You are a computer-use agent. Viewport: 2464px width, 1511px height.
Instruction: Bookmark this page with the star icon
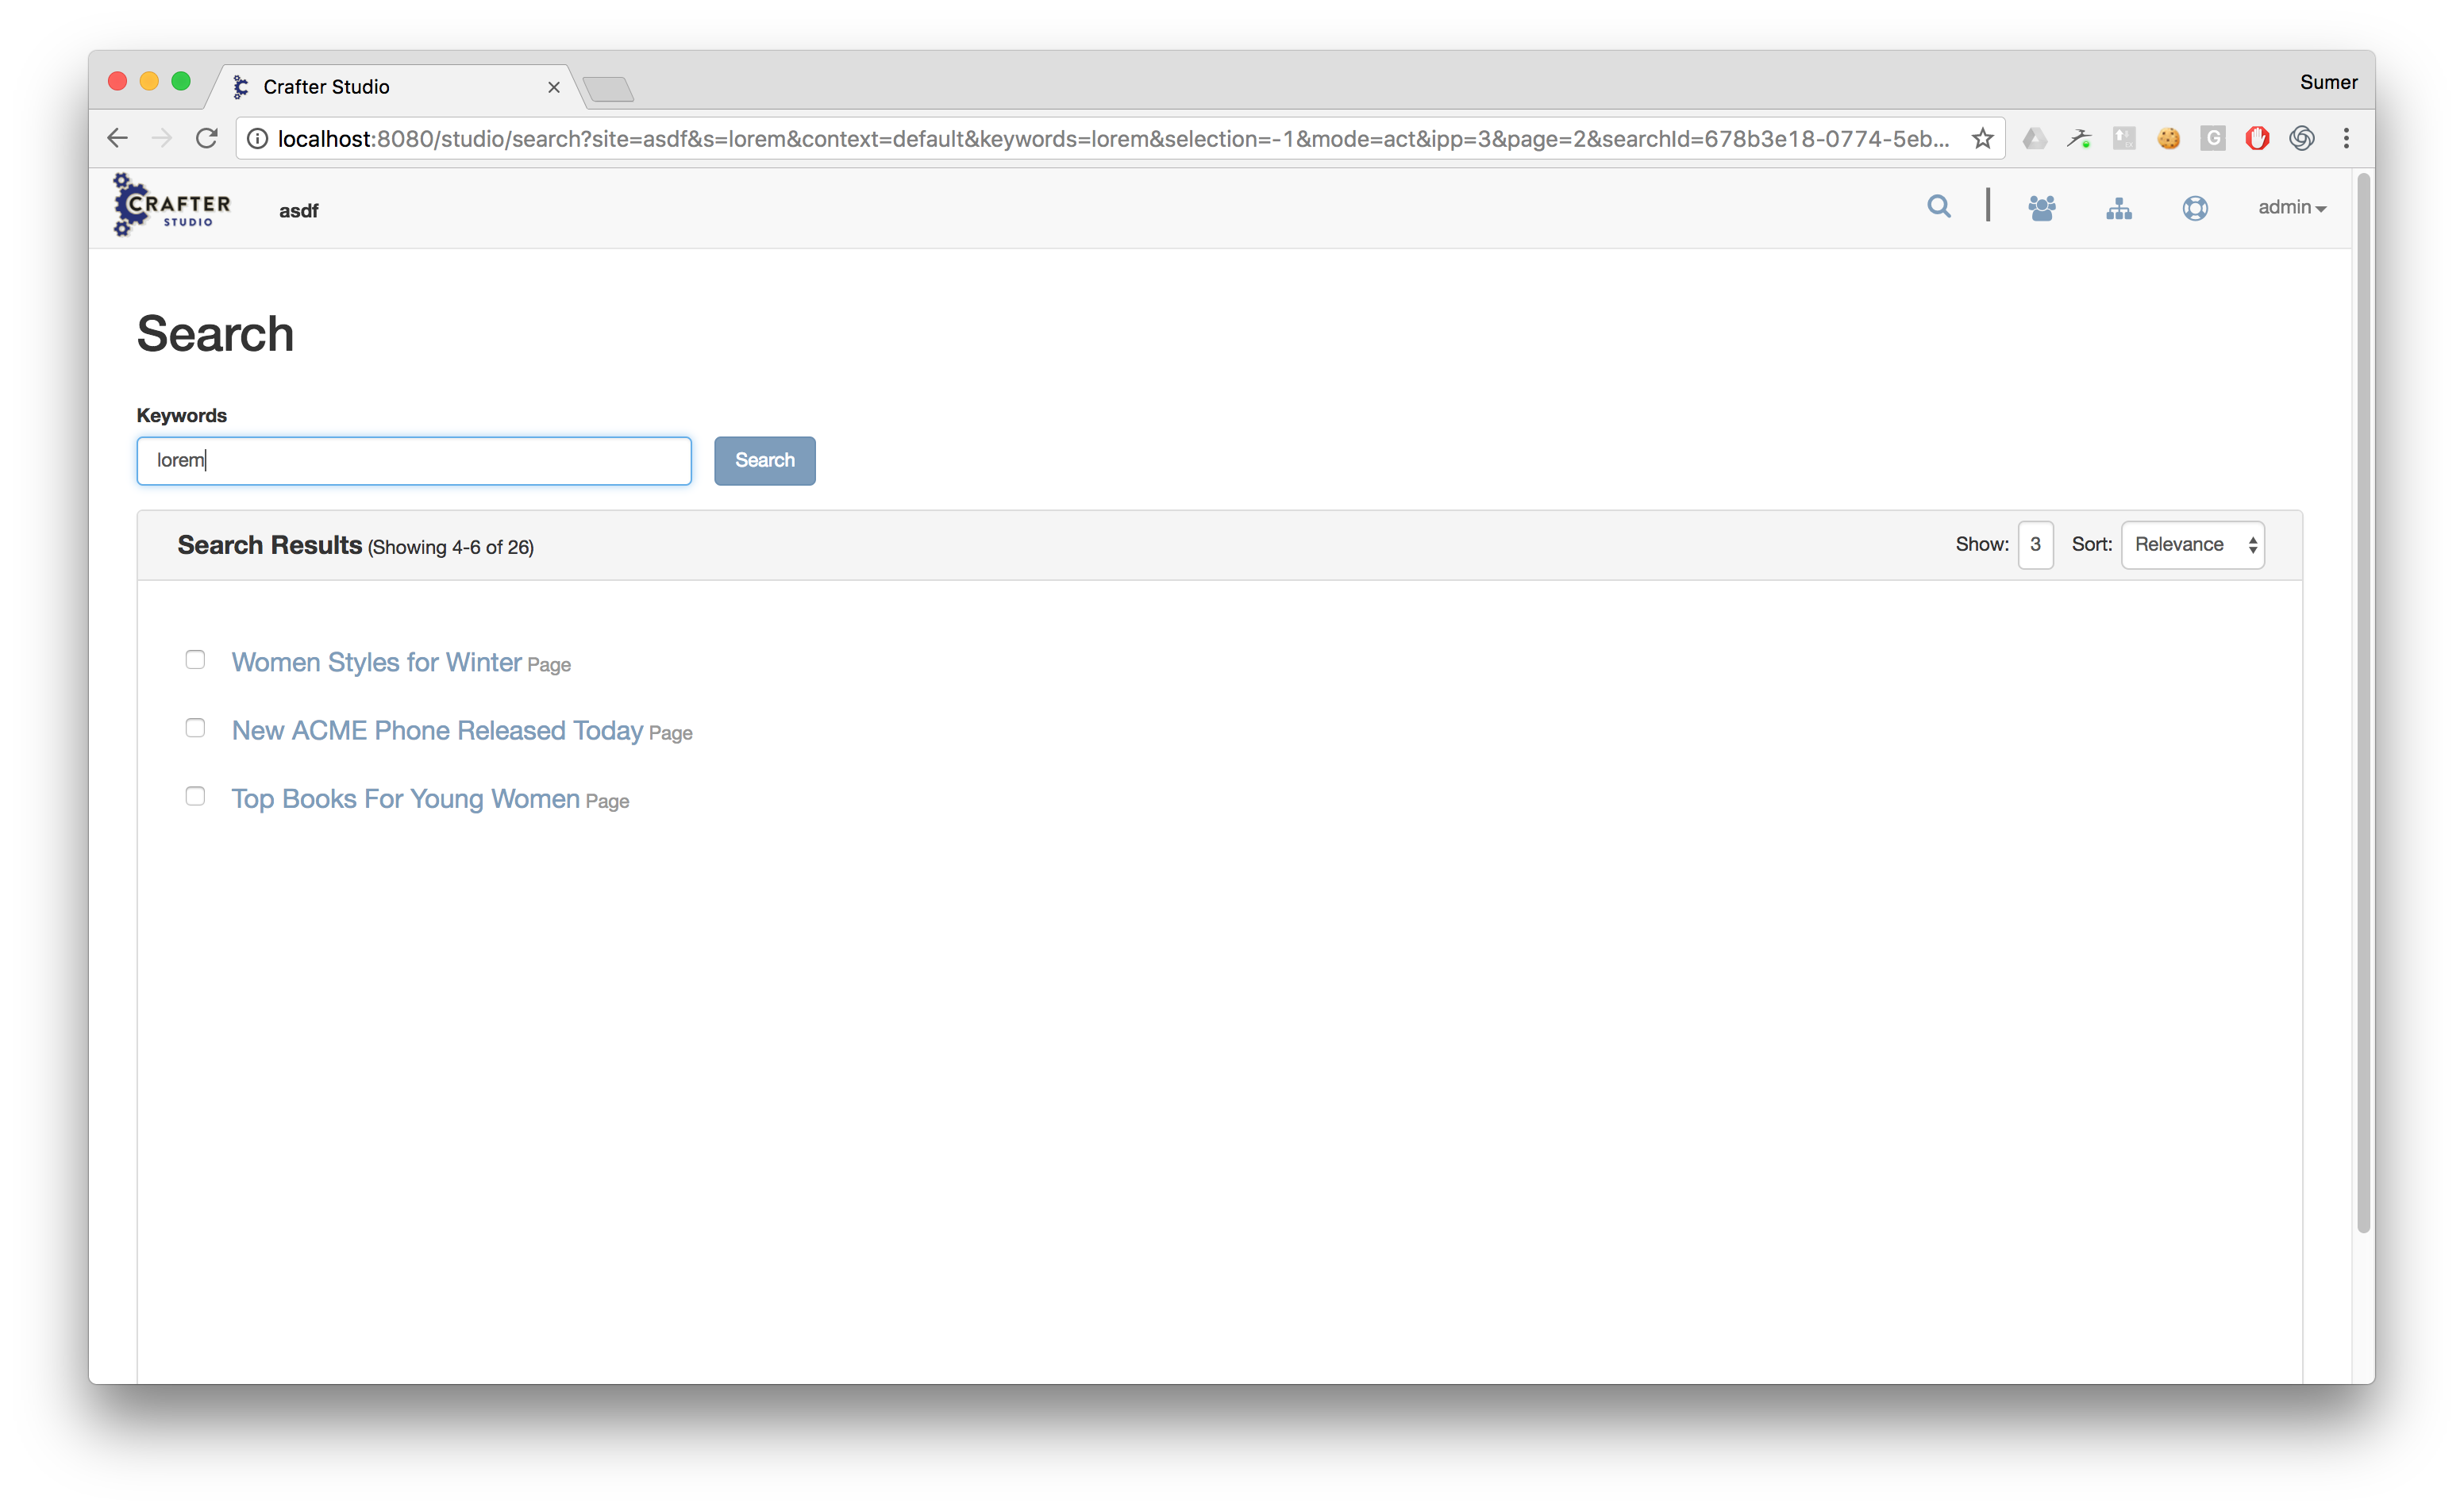(1982, 138)
